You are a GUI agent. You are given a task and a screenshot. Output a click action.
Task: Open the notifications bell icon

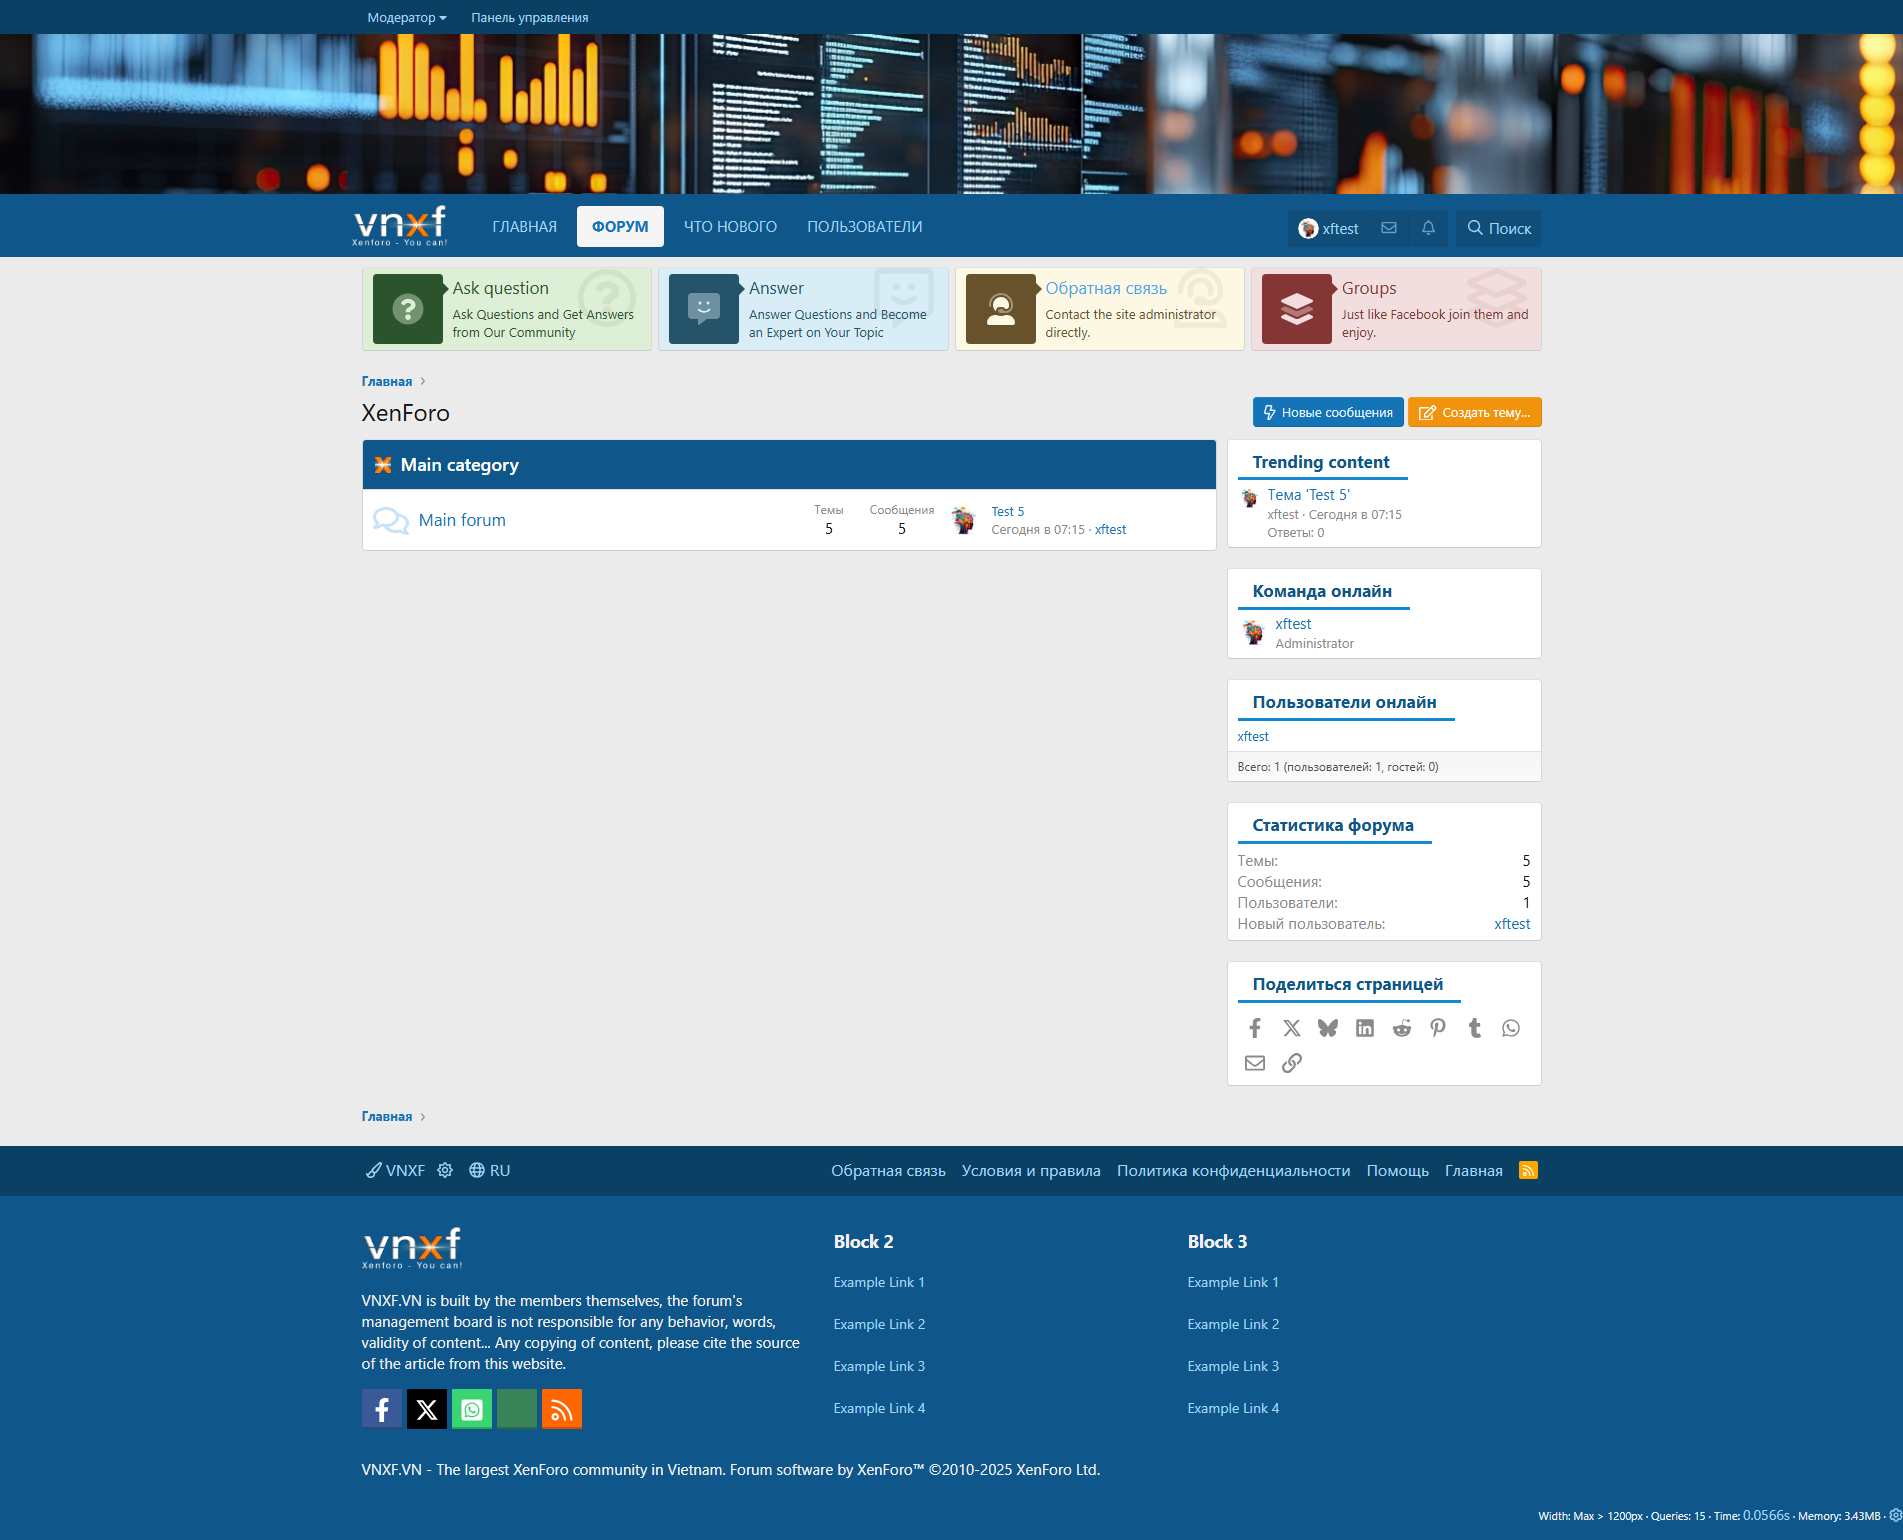pyautogui.click(x=1428, y=228)
